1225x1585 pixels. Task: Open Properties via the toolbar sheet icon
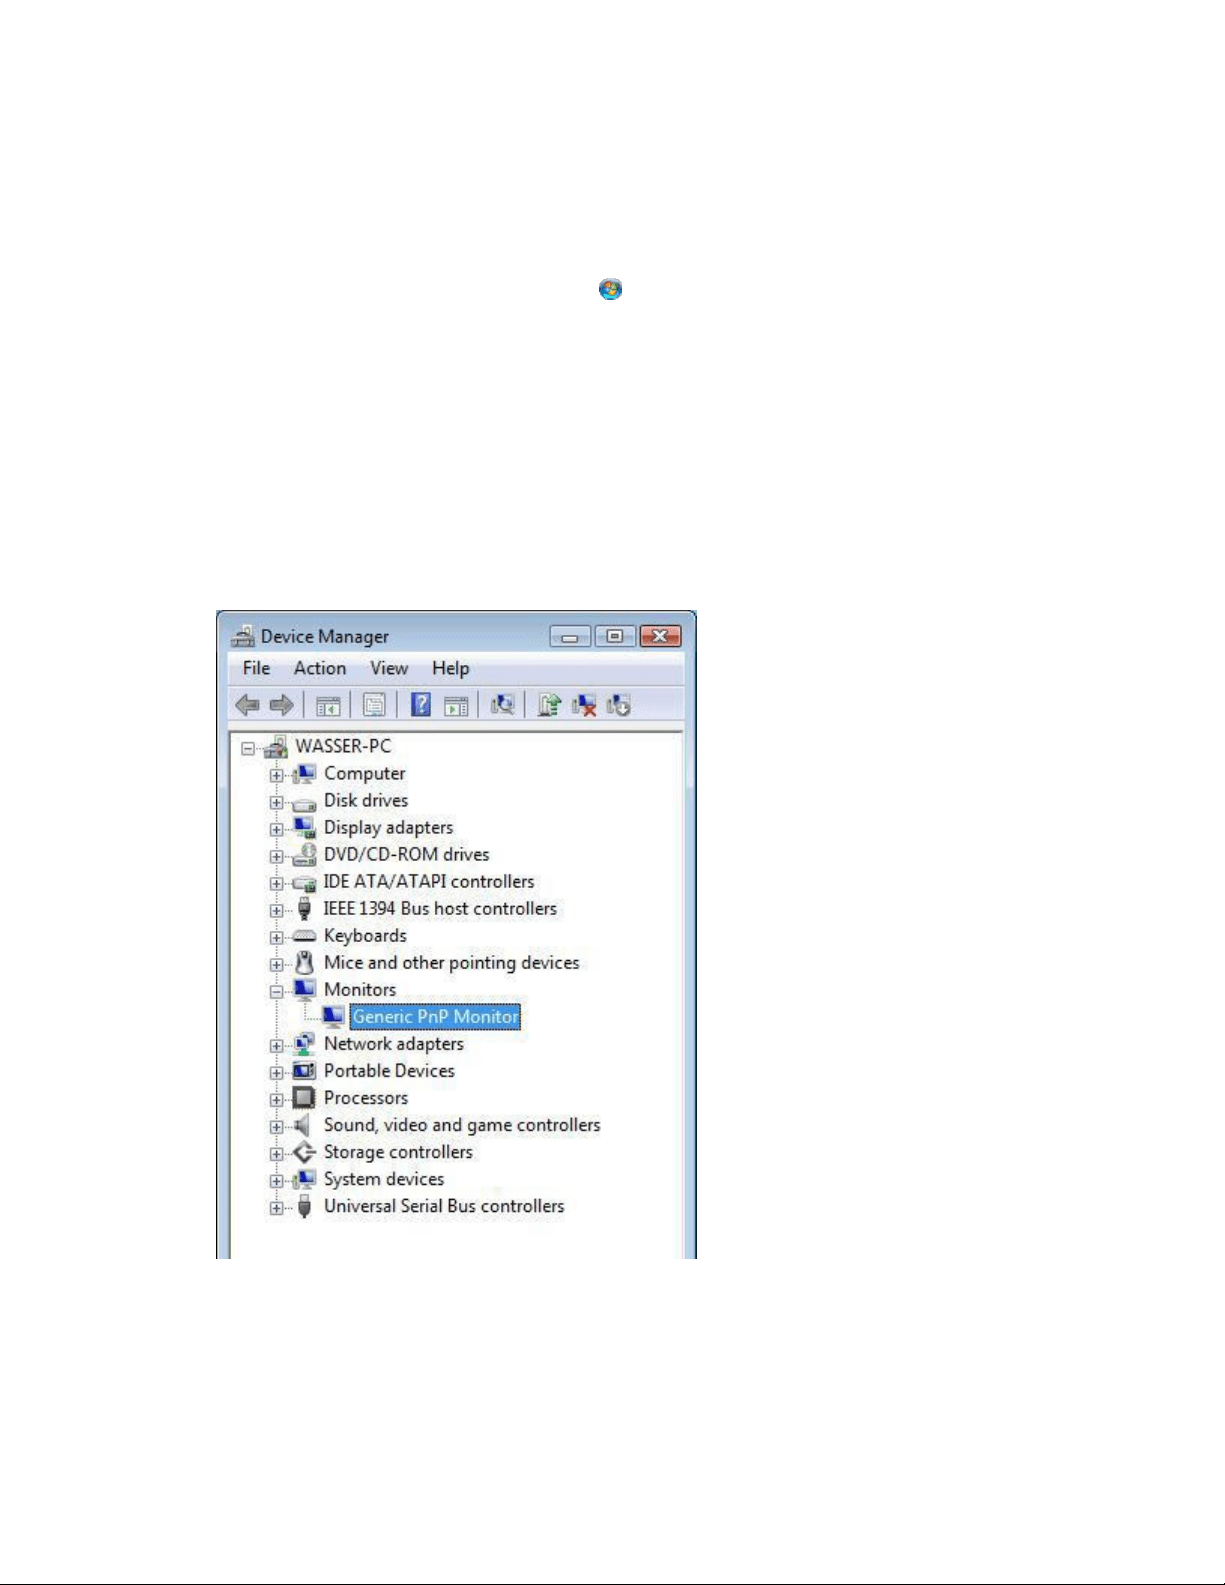pyautogui.click(x=374, y=705)
